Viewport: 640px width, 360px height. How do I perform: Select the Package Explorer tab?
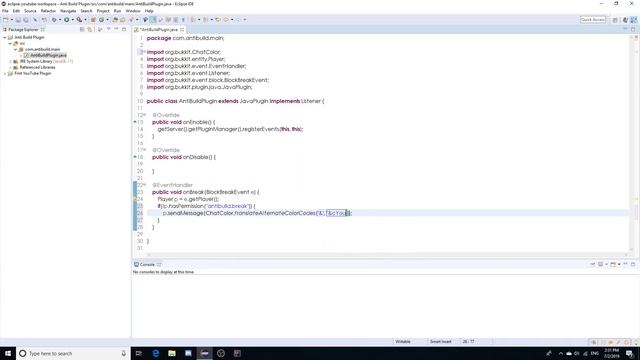pyautogui.click(x=23, y=29)
